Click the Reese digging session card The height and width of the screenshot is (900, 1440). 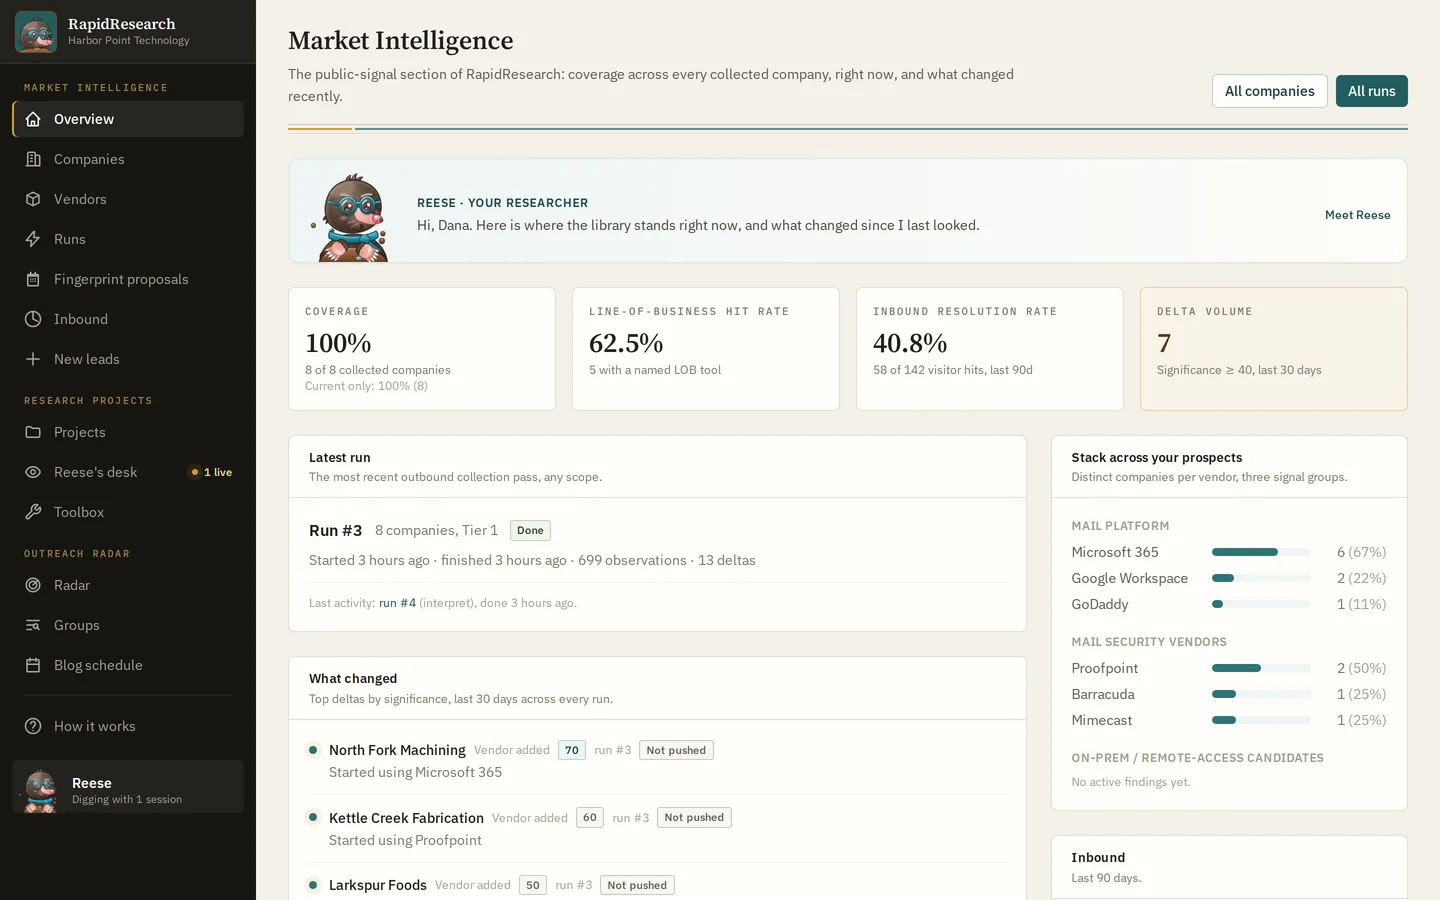click(128, 787)
